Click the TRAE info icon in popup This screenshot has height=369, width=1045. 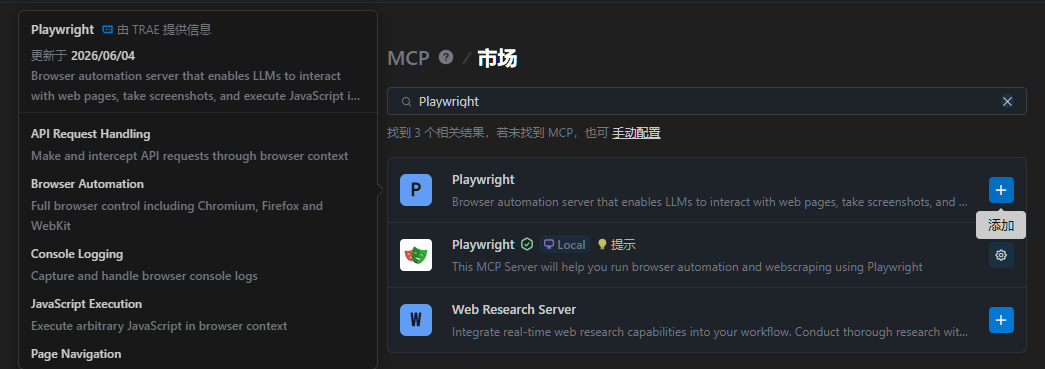click(x=107, y=29)
